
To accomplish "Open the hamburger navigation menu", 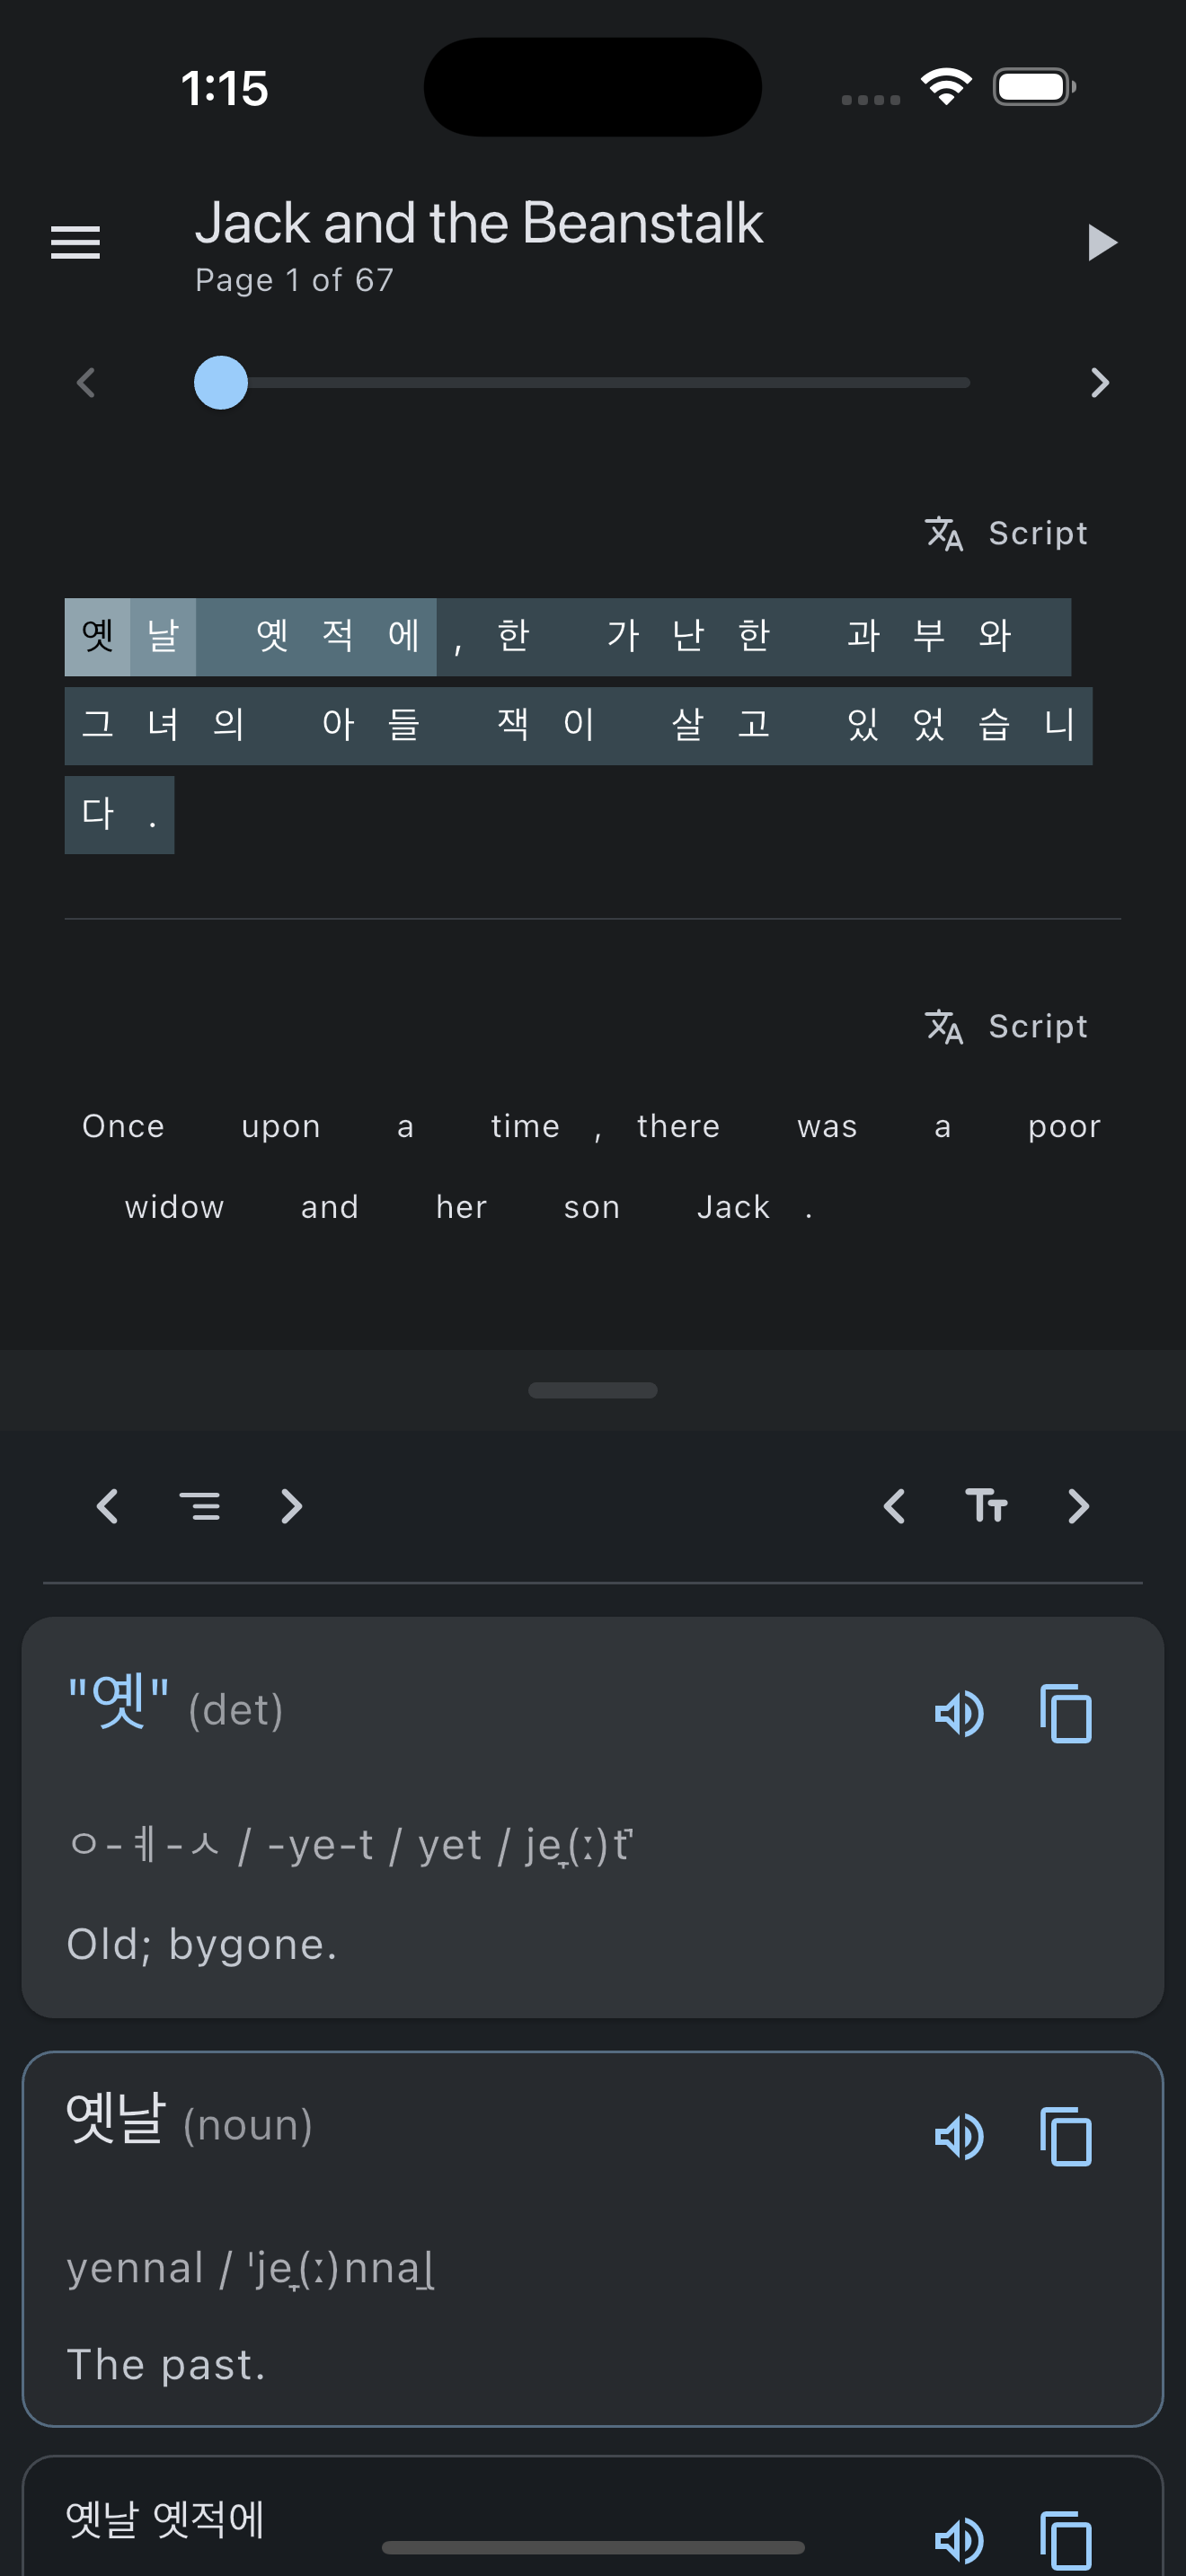I will [75, 242].
